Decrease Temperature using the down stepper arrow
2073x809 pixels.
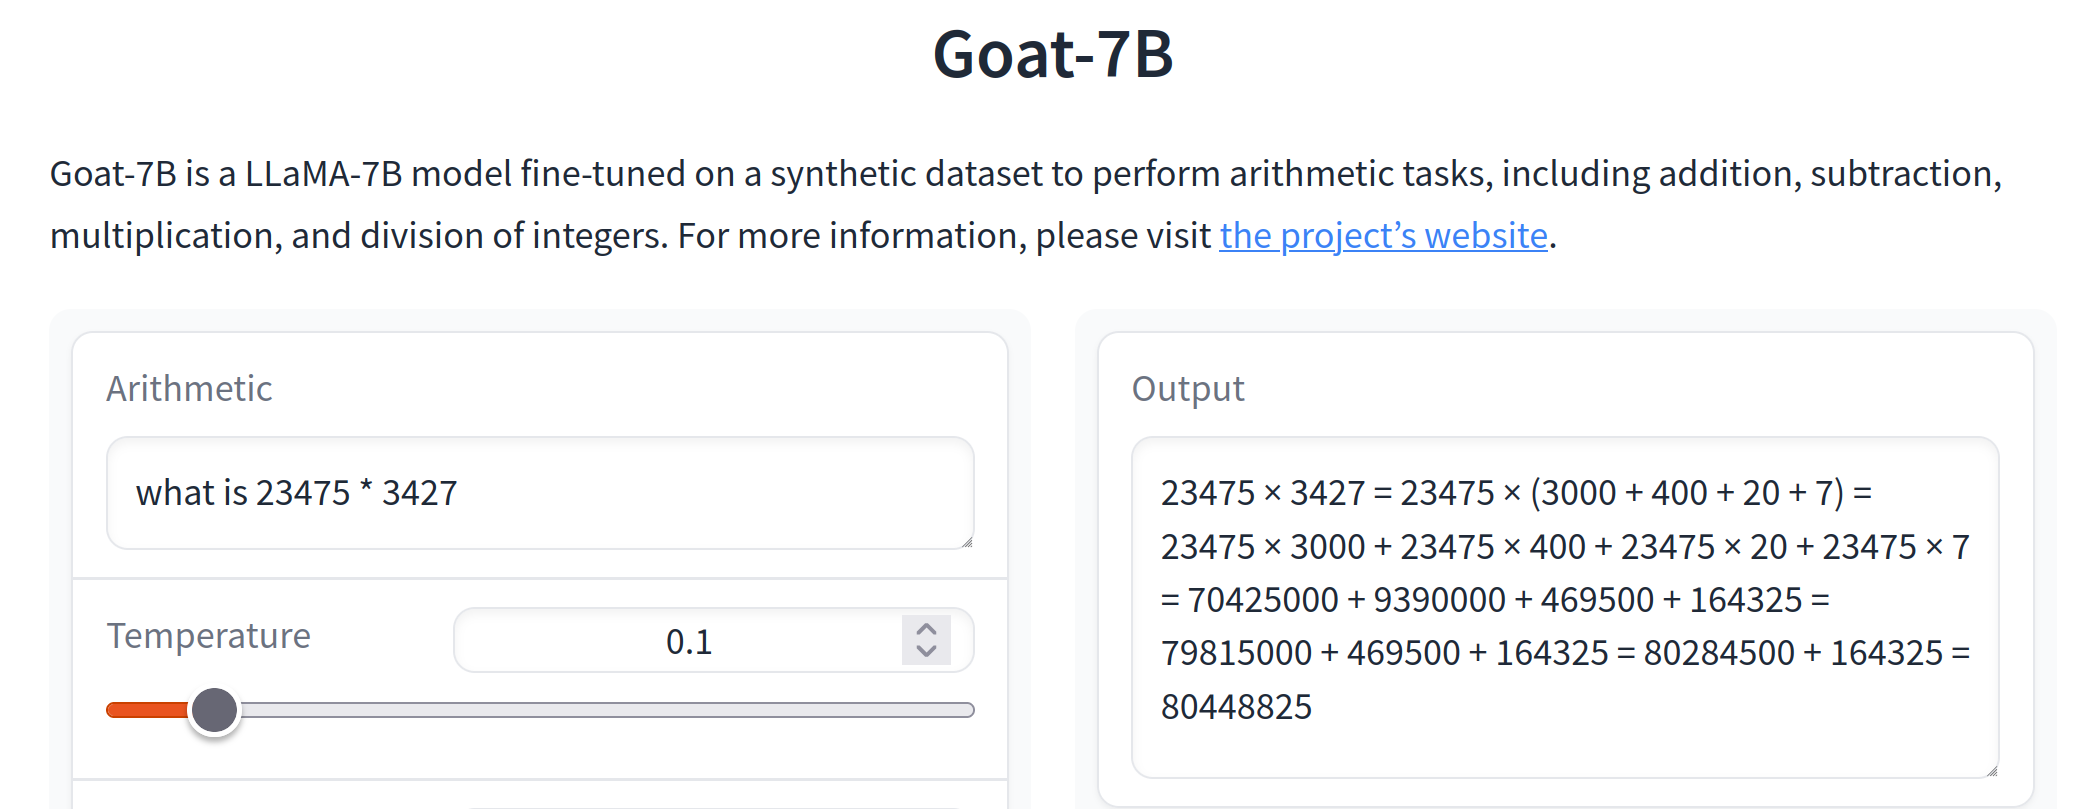[926, 651]
